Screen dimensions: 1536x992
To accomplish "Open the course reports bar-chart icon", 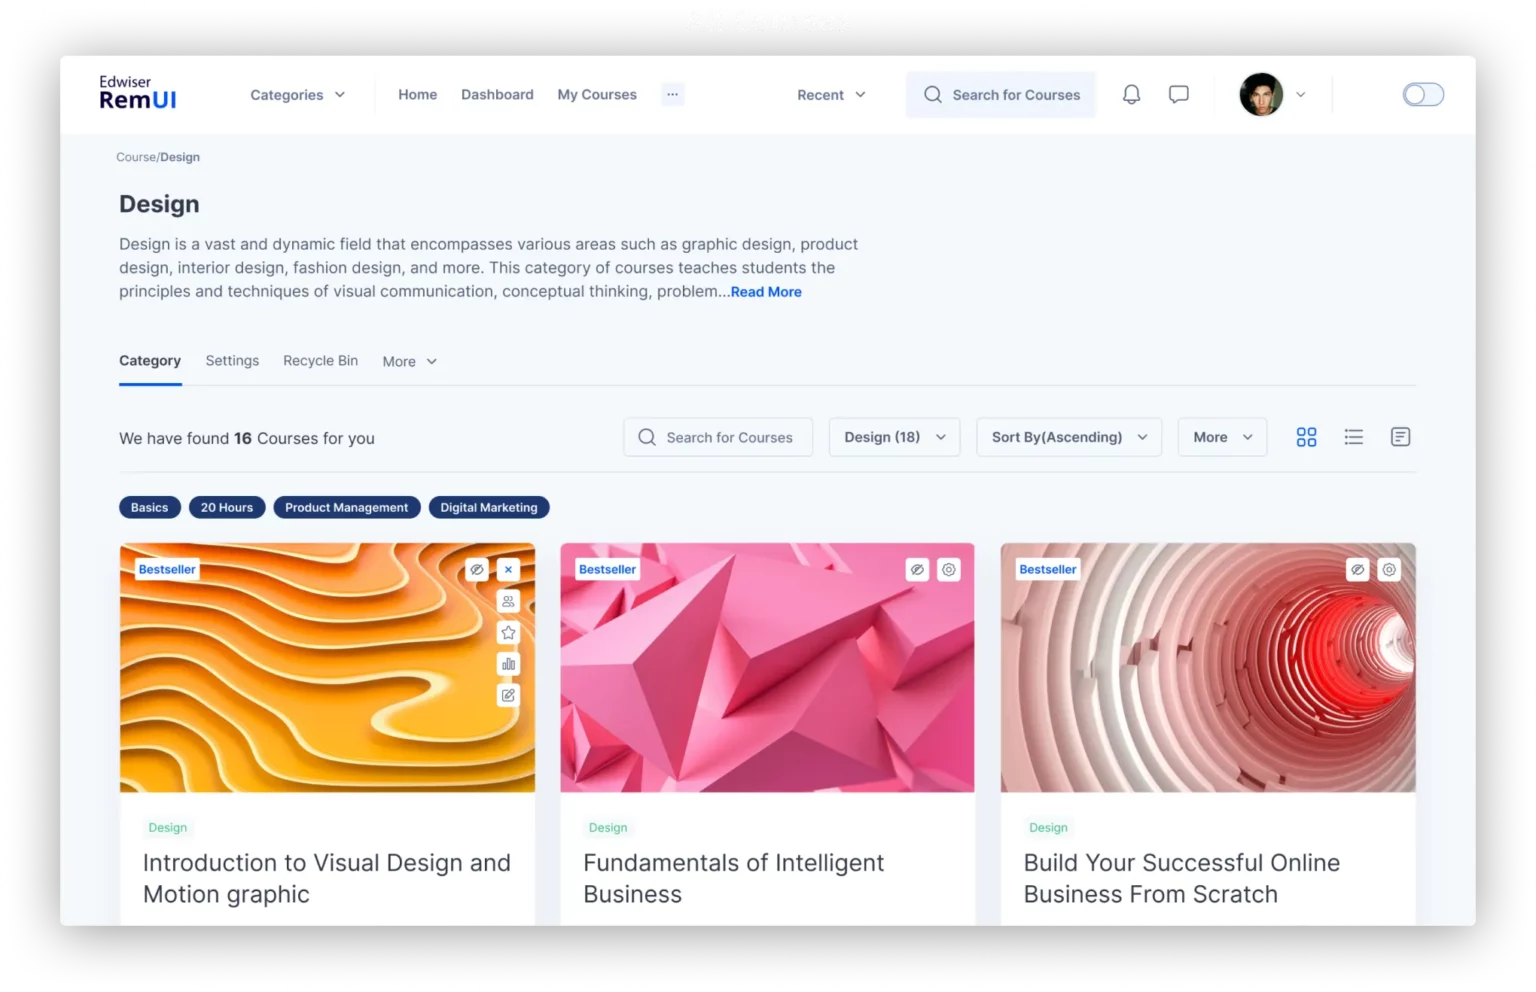I will tap(508, 663).
